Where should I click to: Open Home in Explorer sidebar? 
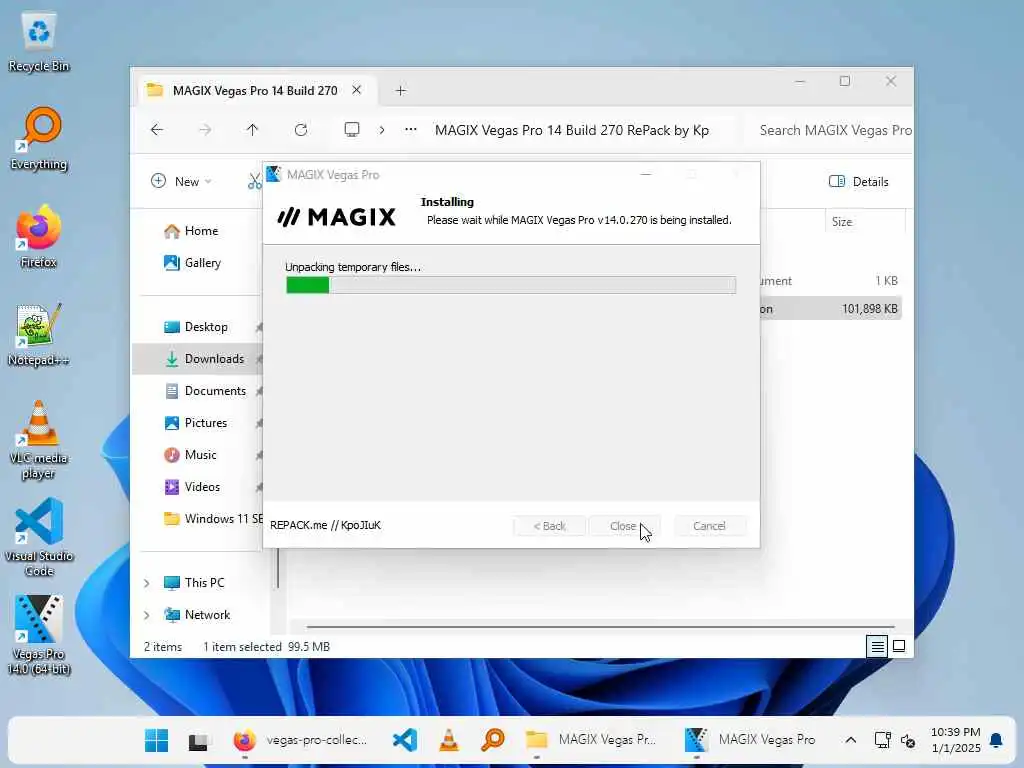201,231
